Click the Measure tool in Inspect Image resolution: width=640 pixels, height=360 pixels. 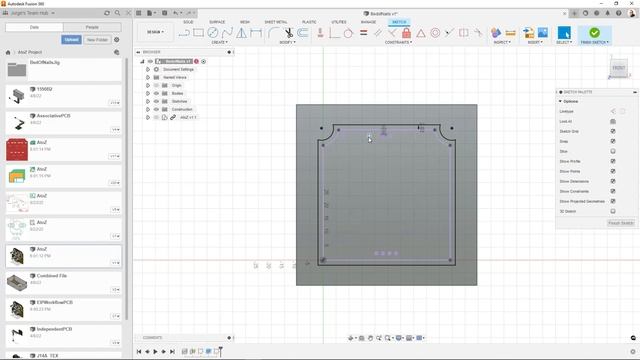(x=510, y=33)
